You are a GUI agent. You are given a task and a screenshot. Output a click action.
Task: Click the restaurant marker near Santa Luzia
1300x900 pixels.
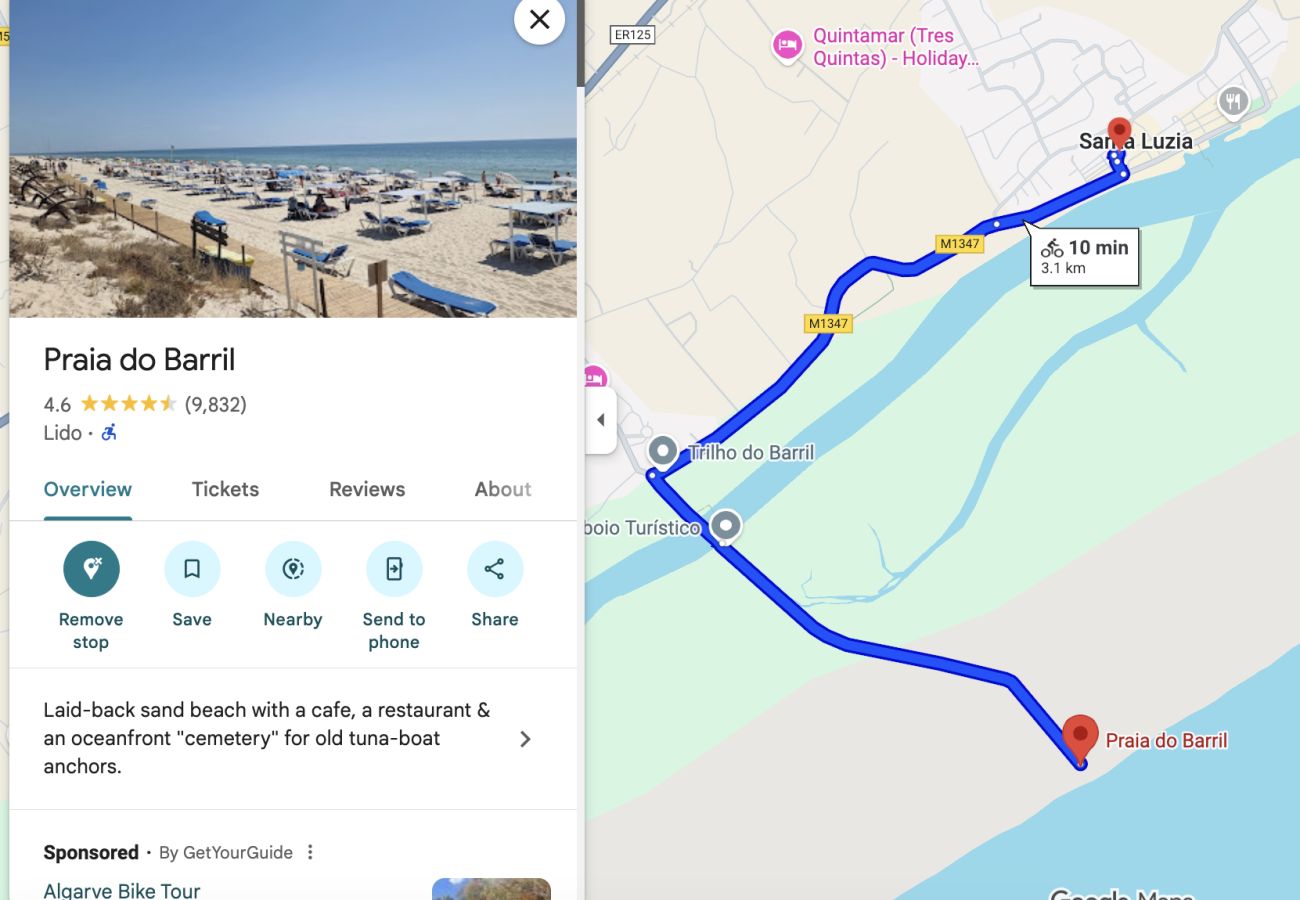[1233, 101]
